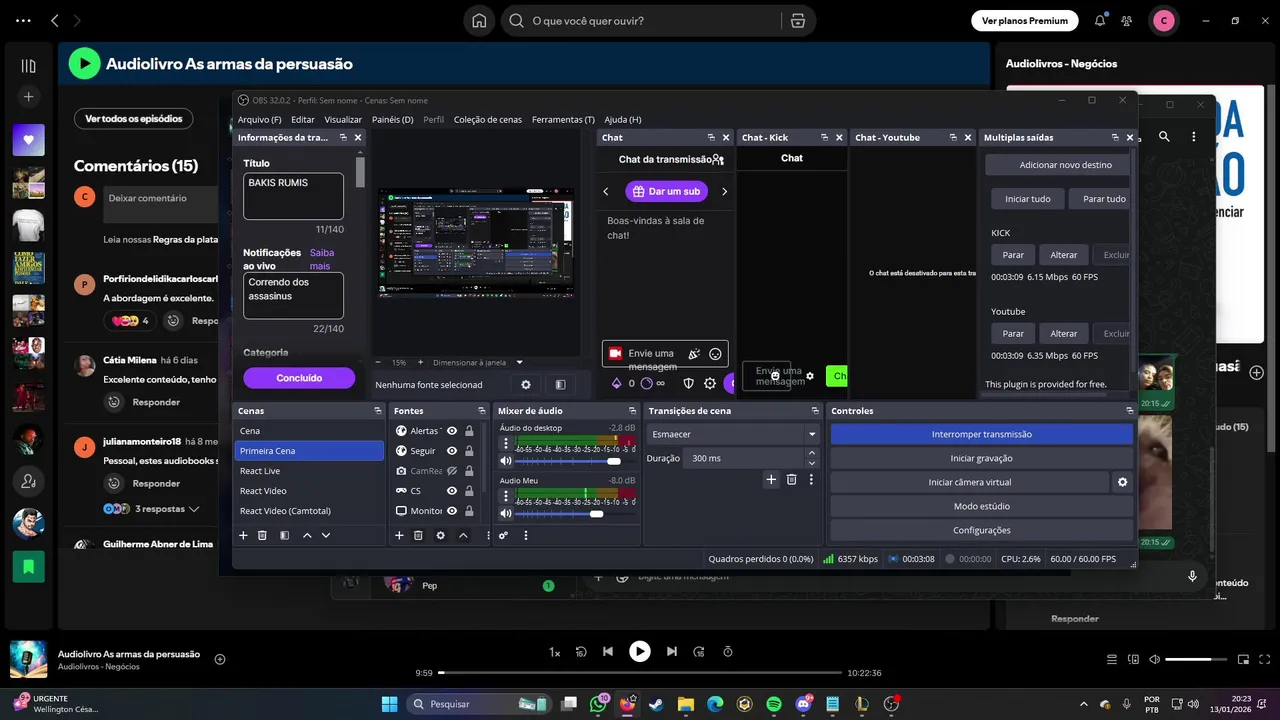Toggle visibility of Seguir source

[x=452, y=451]
